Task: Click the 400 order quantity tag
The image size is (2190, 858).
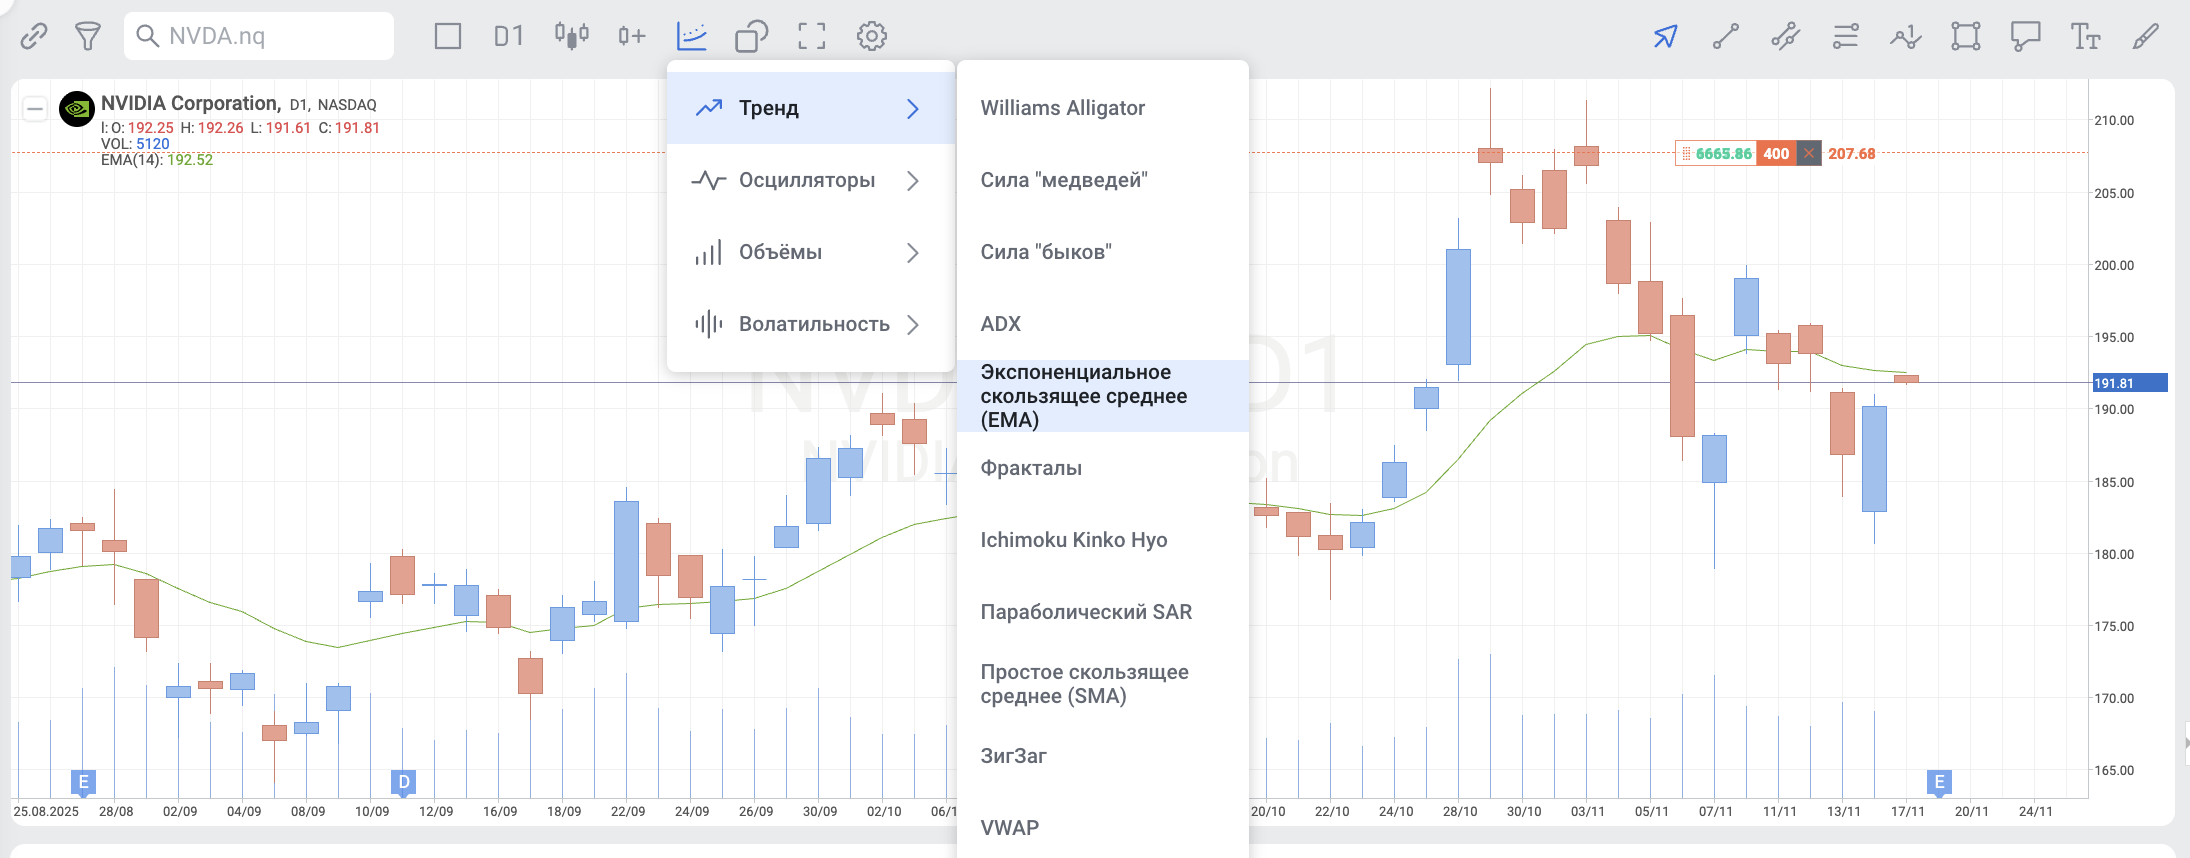Action: (1776, 153)
